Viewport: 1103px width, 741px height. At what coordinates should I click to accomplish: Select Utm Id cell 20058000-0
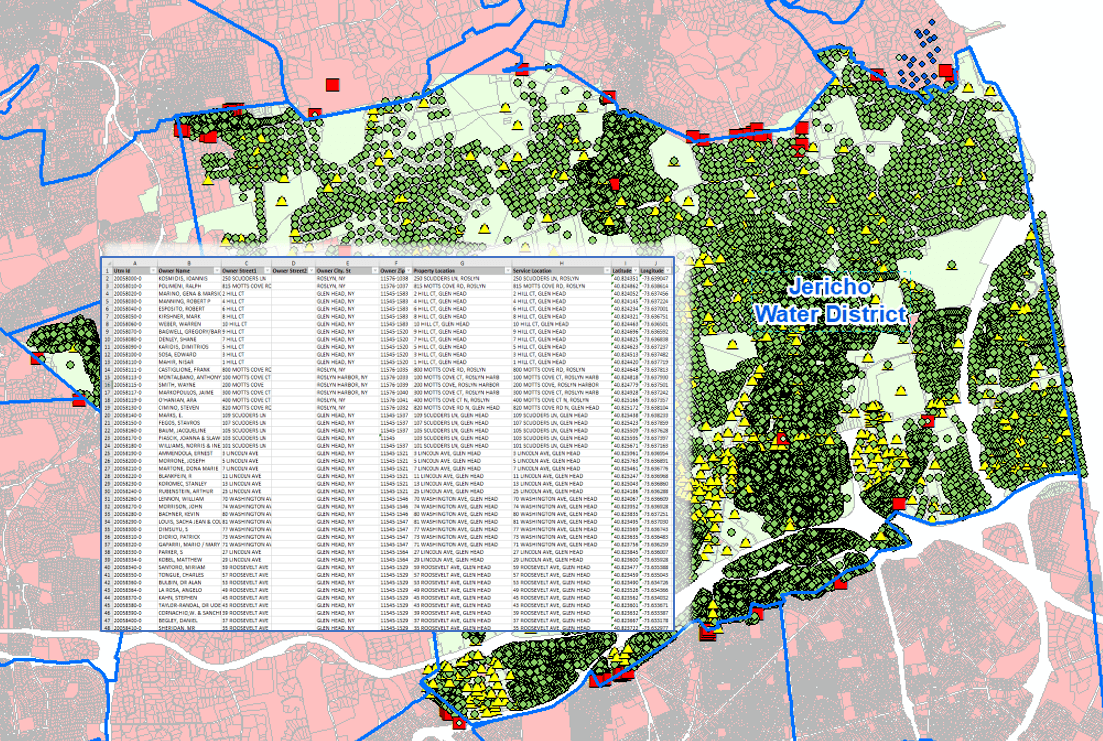click(134, 279)
